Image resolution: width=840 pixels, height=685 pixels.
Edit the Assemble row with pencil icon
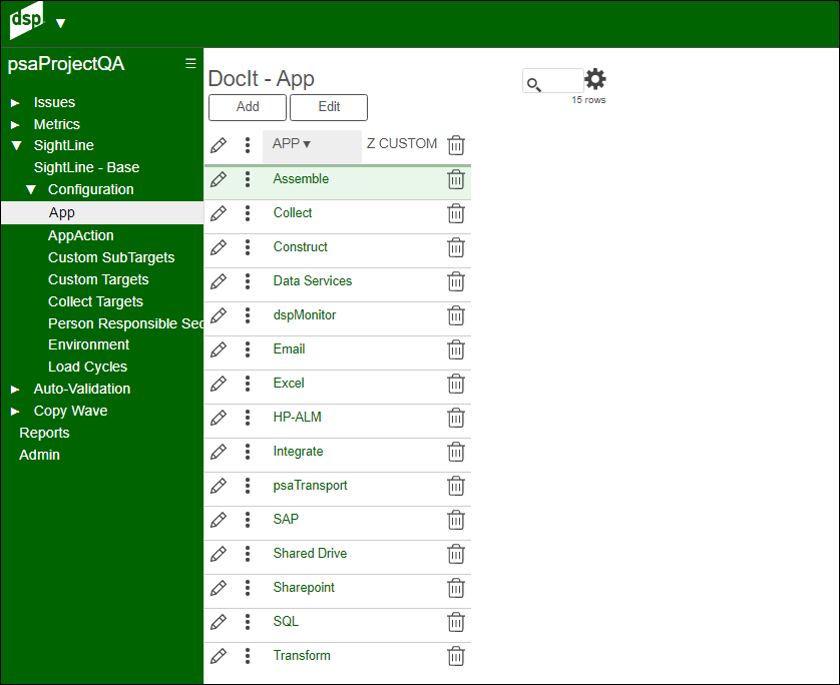pyautogui.click(x=218, y=179)
